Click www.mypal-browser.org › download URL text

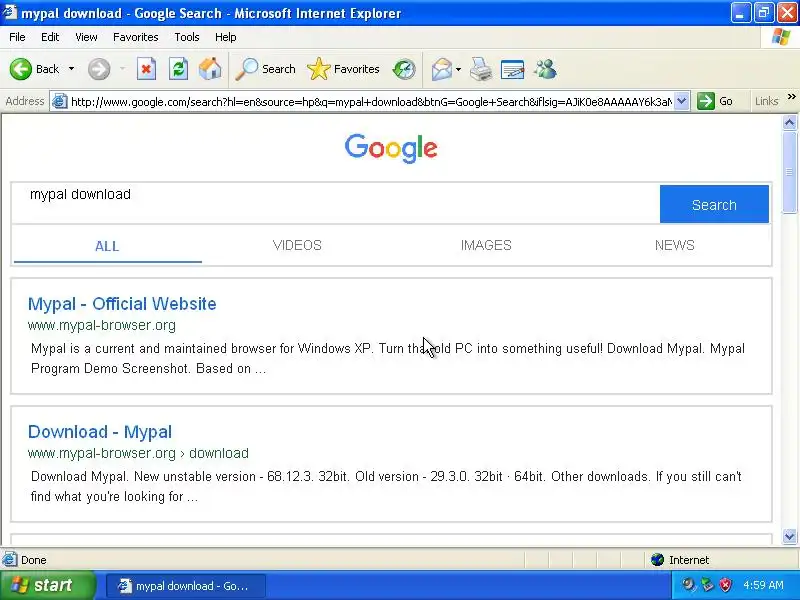(x=138, y=453)
